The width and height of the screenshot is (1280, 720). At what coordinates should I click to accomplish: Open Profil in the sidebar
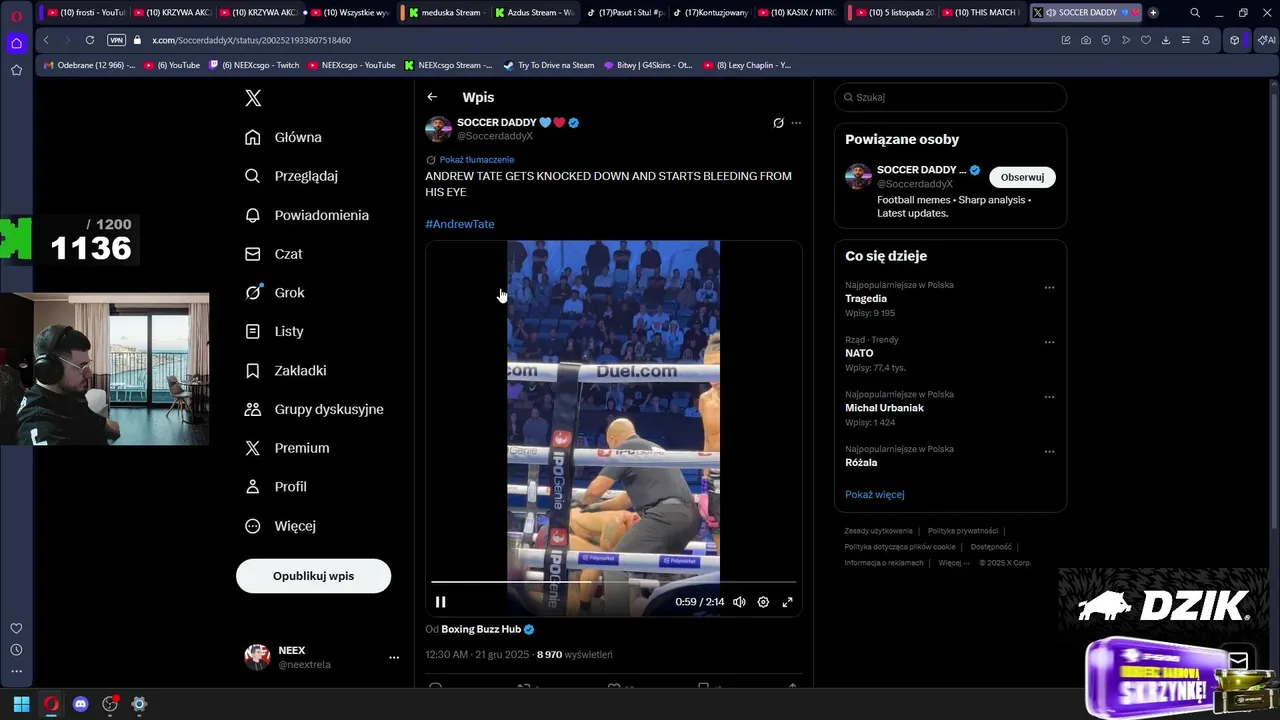pos(276,487)
